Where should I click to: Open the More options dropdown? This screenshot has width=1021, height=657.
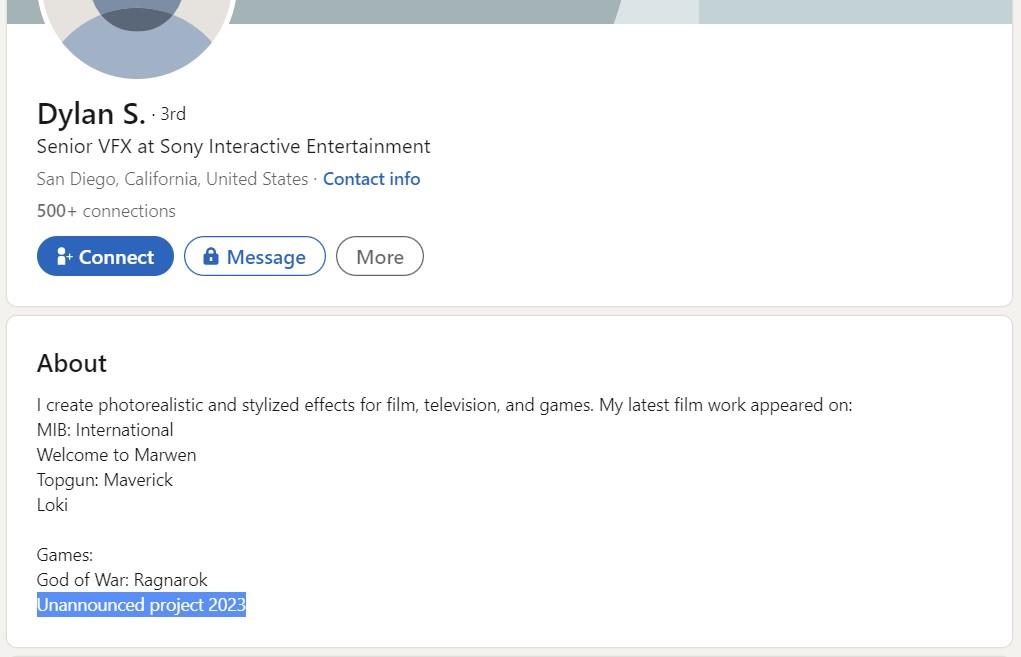tap(379, 257)
